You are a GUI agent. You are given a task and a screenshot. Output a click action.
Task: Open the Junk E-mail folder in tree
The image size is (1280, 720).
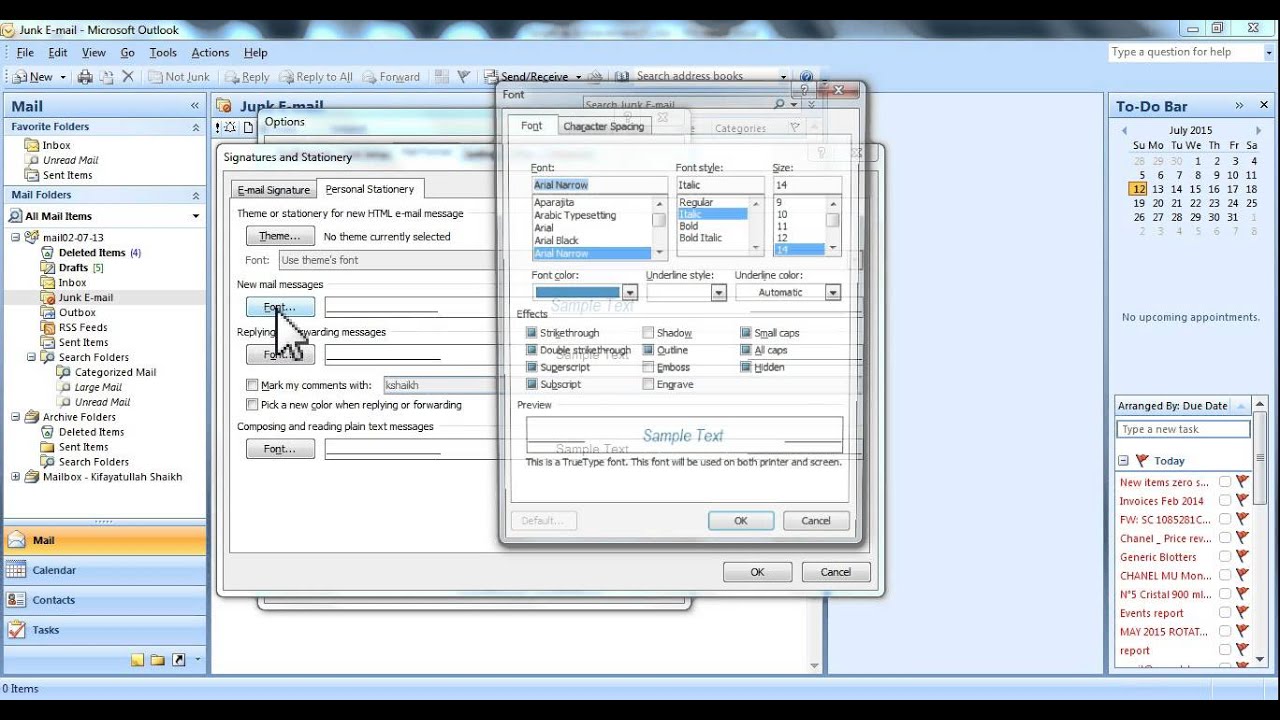click(x=85, y=297)
